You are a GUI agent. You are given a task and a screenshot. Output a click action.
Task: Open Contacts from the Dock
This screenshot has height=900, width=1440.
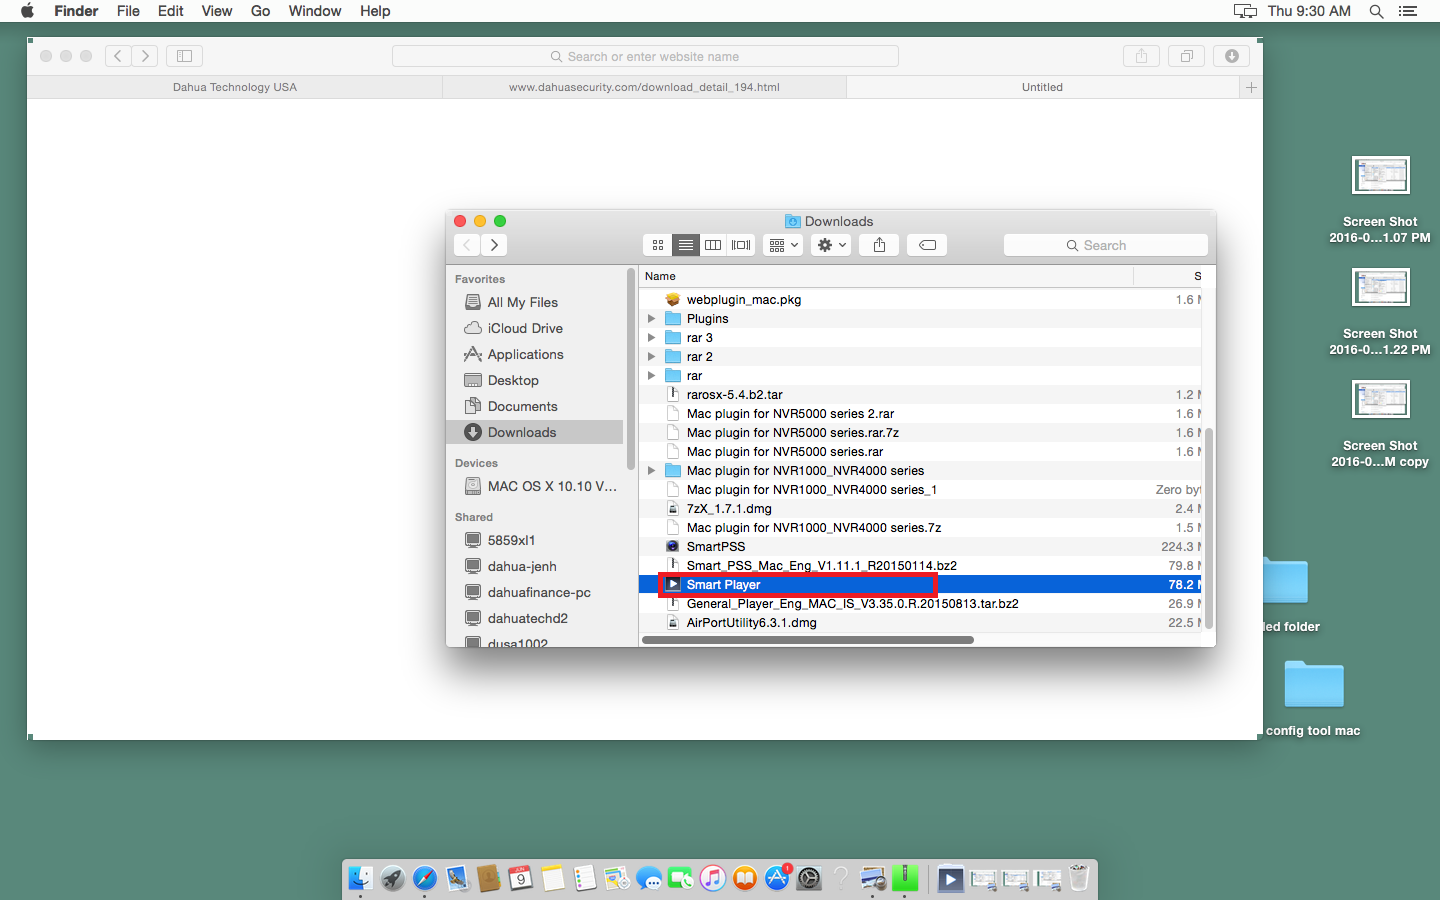click(x=489, y=878)
